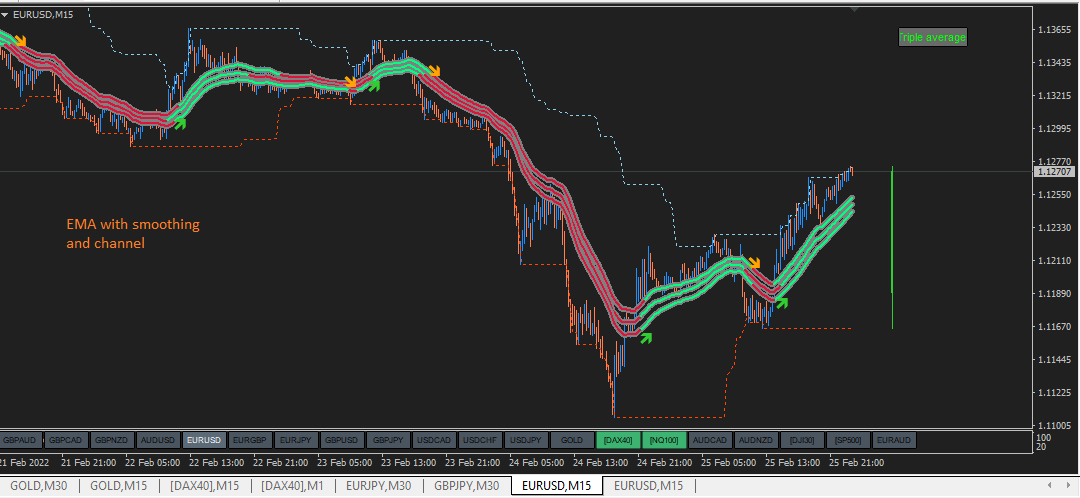
Task: Select the USDJPY symbol button
Action: tap(526, 440)
